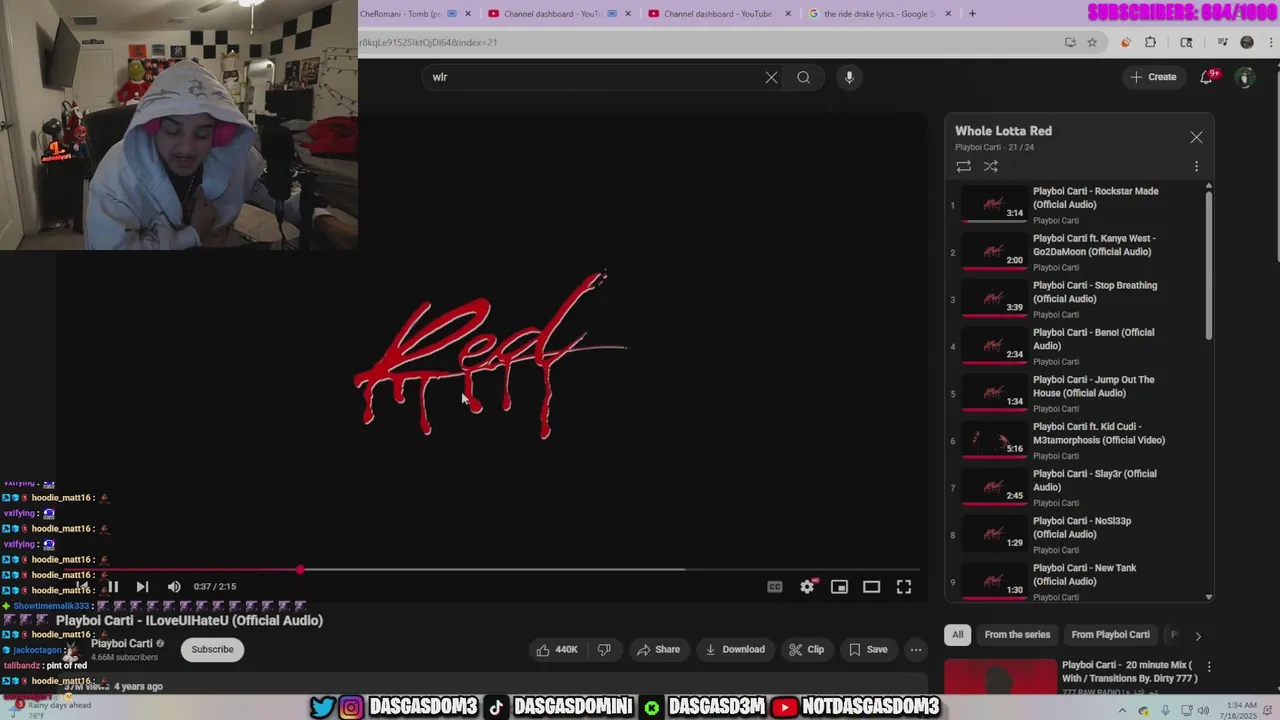Install app icon in address bar

[1070, 42]
